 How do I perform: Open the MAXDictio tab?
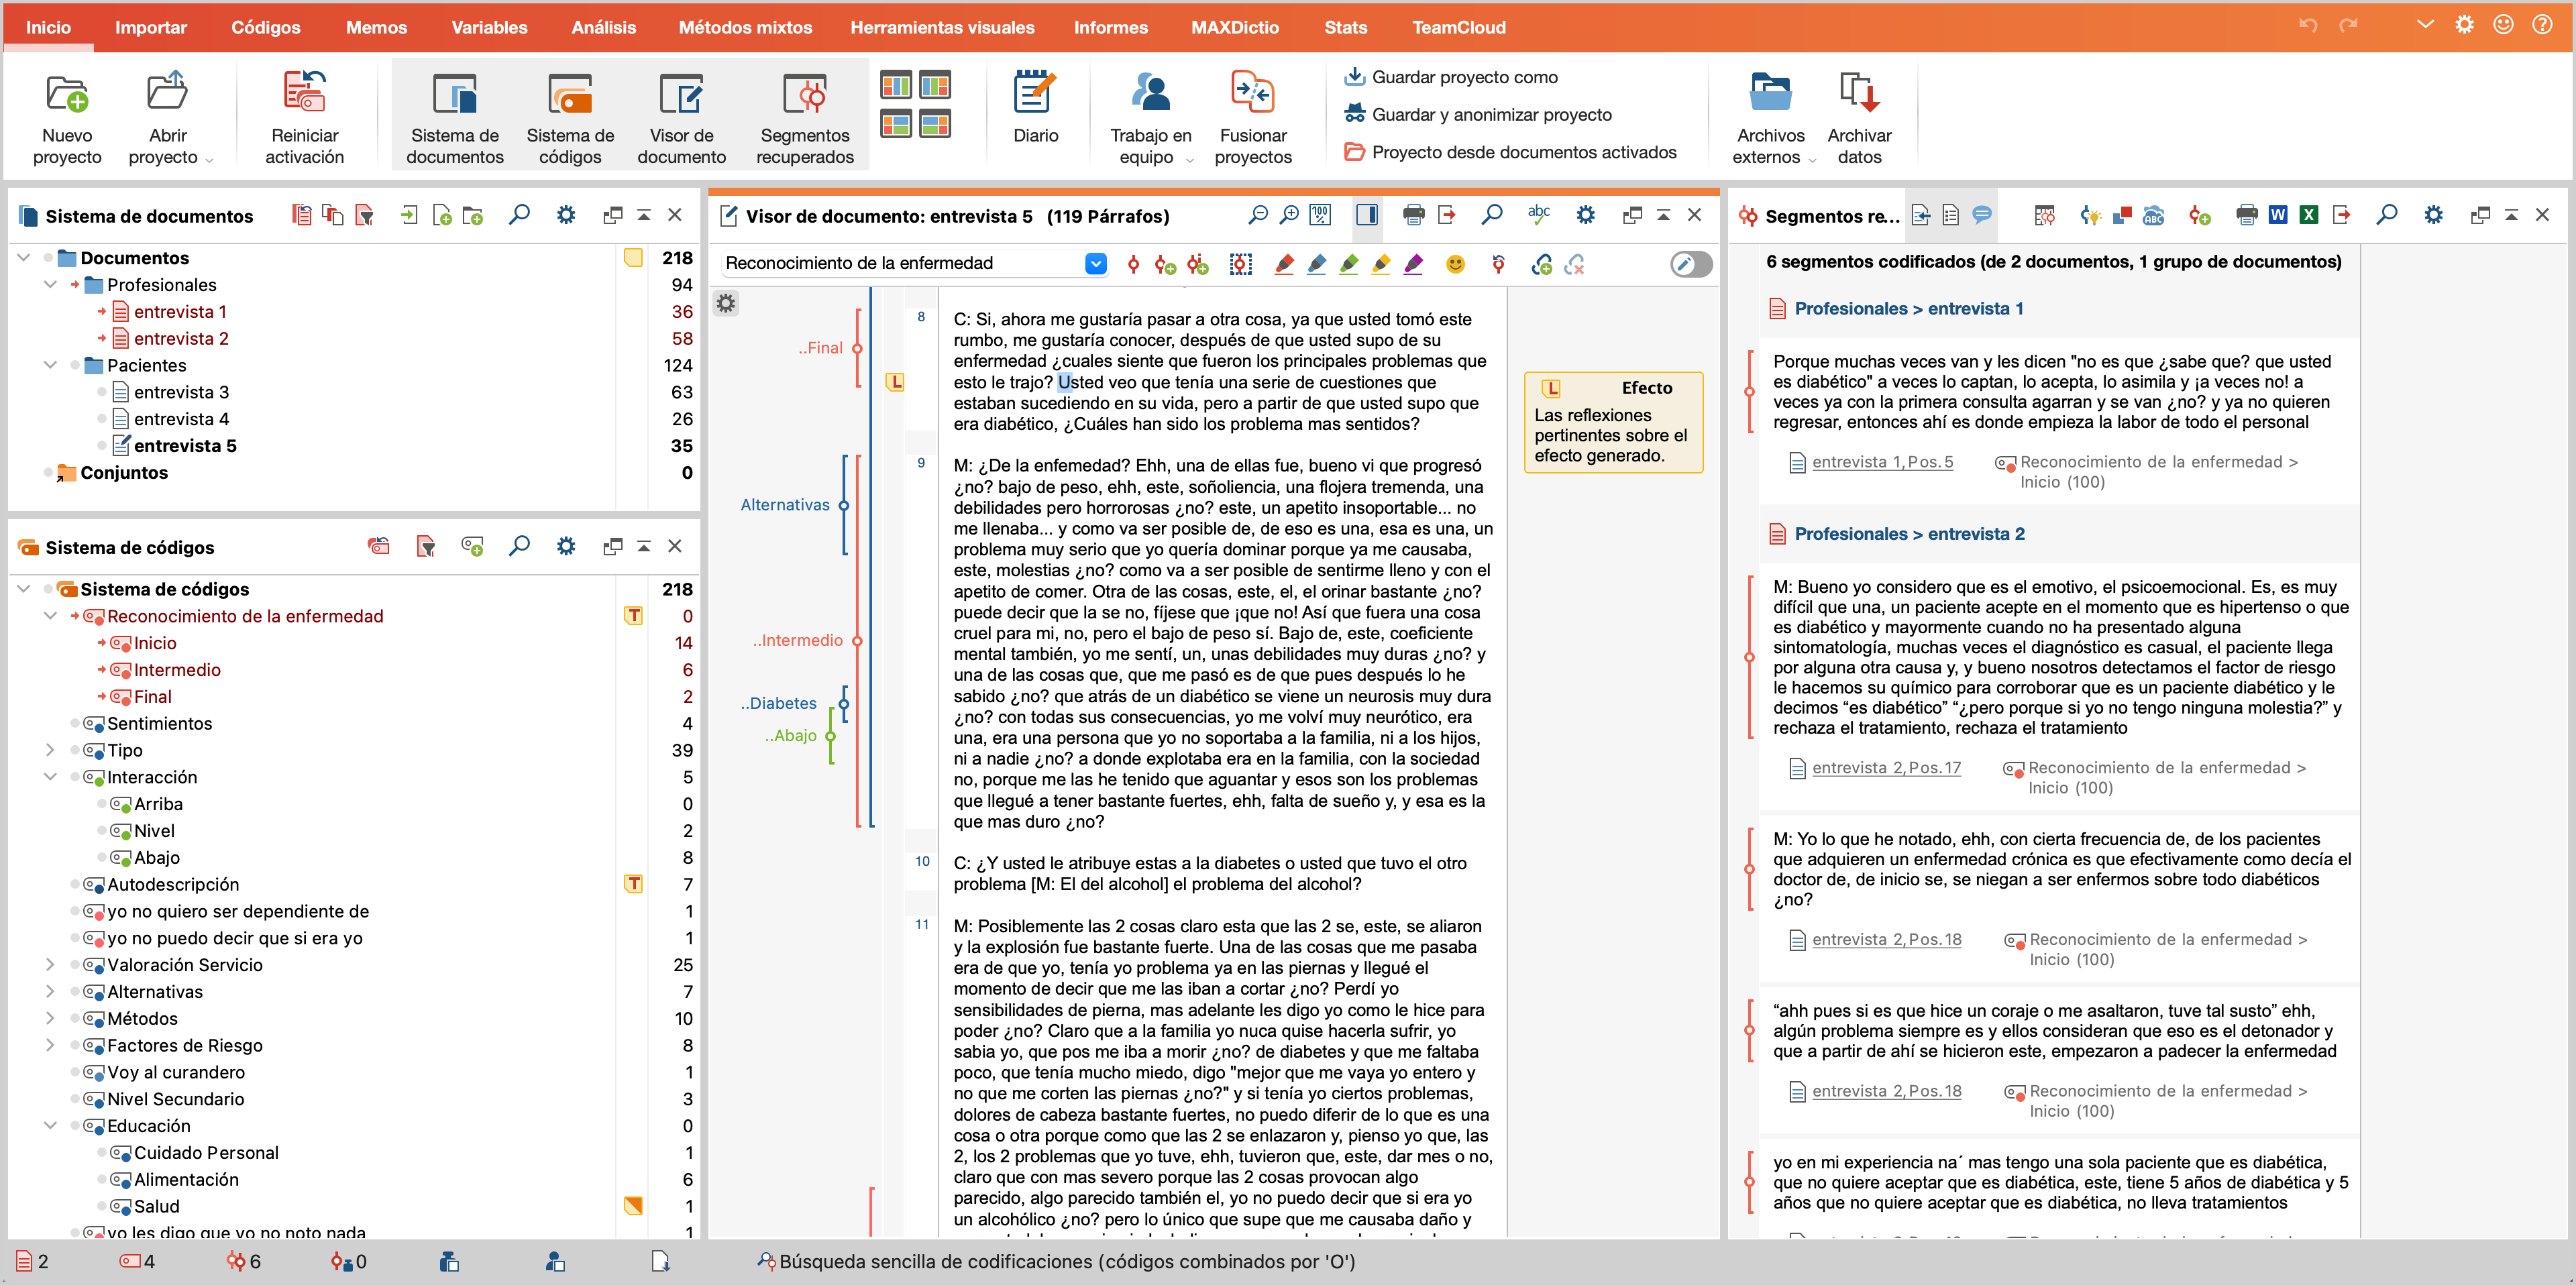[1234, 27]
